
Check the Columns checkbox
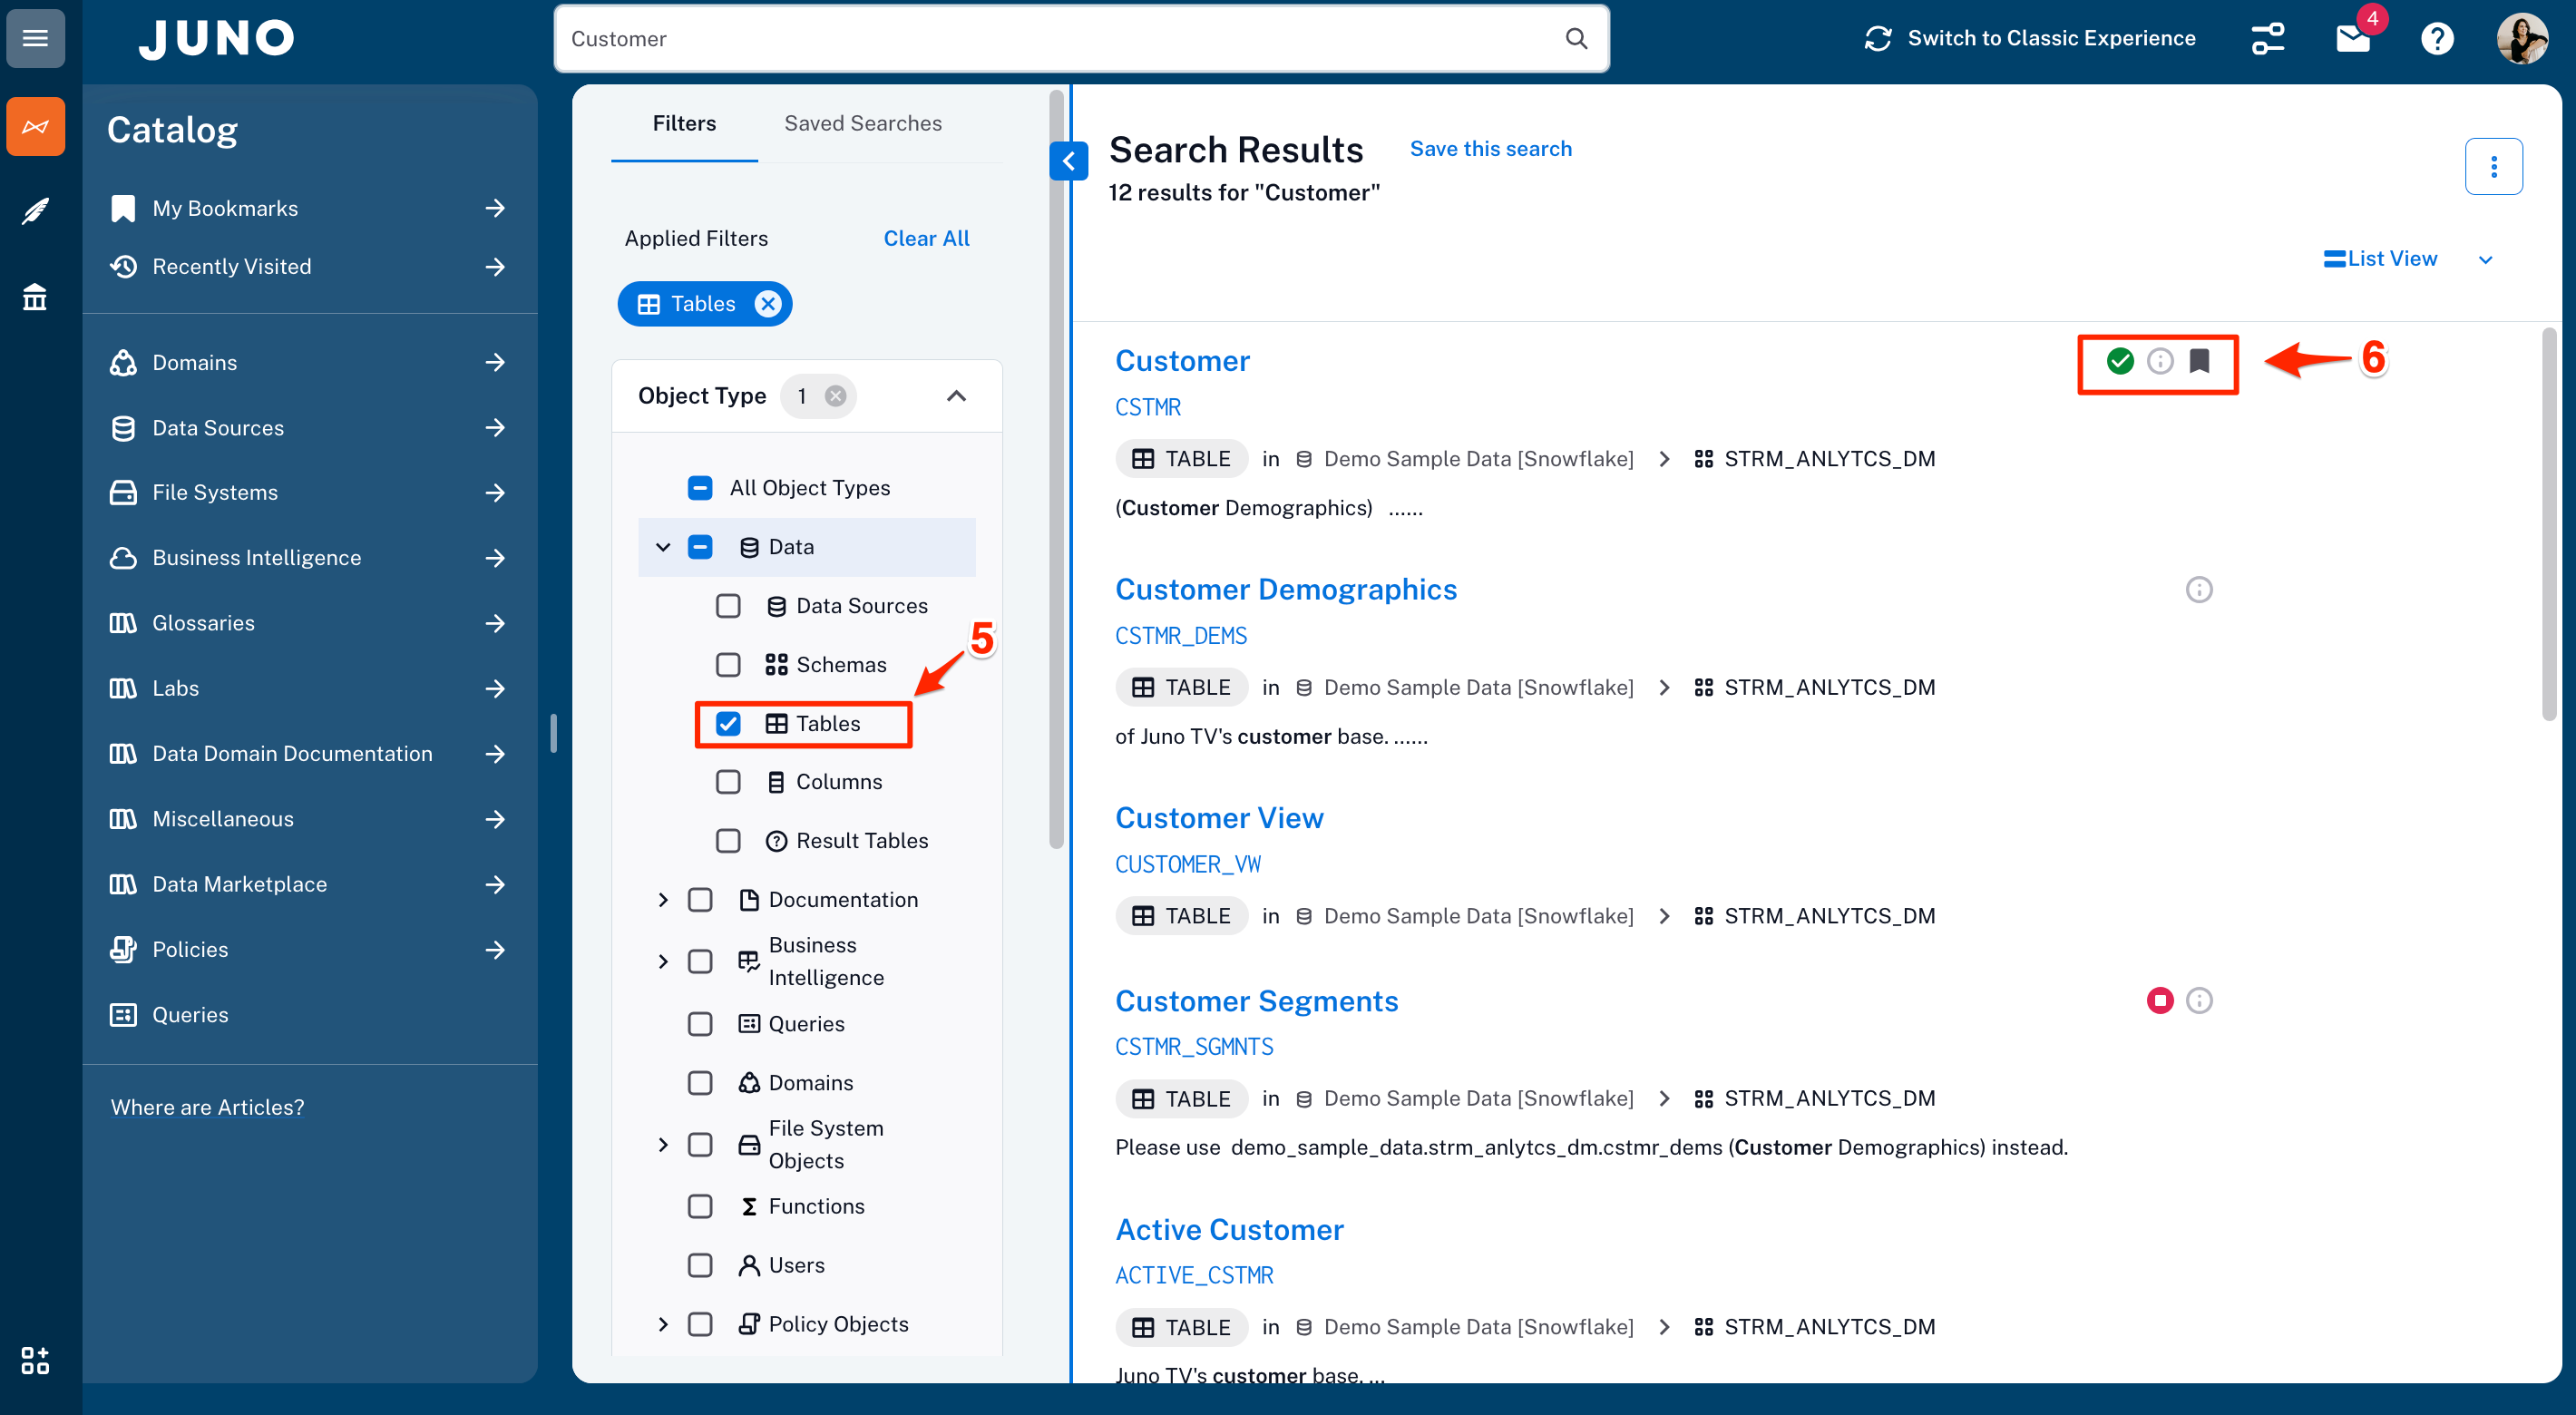728,782
